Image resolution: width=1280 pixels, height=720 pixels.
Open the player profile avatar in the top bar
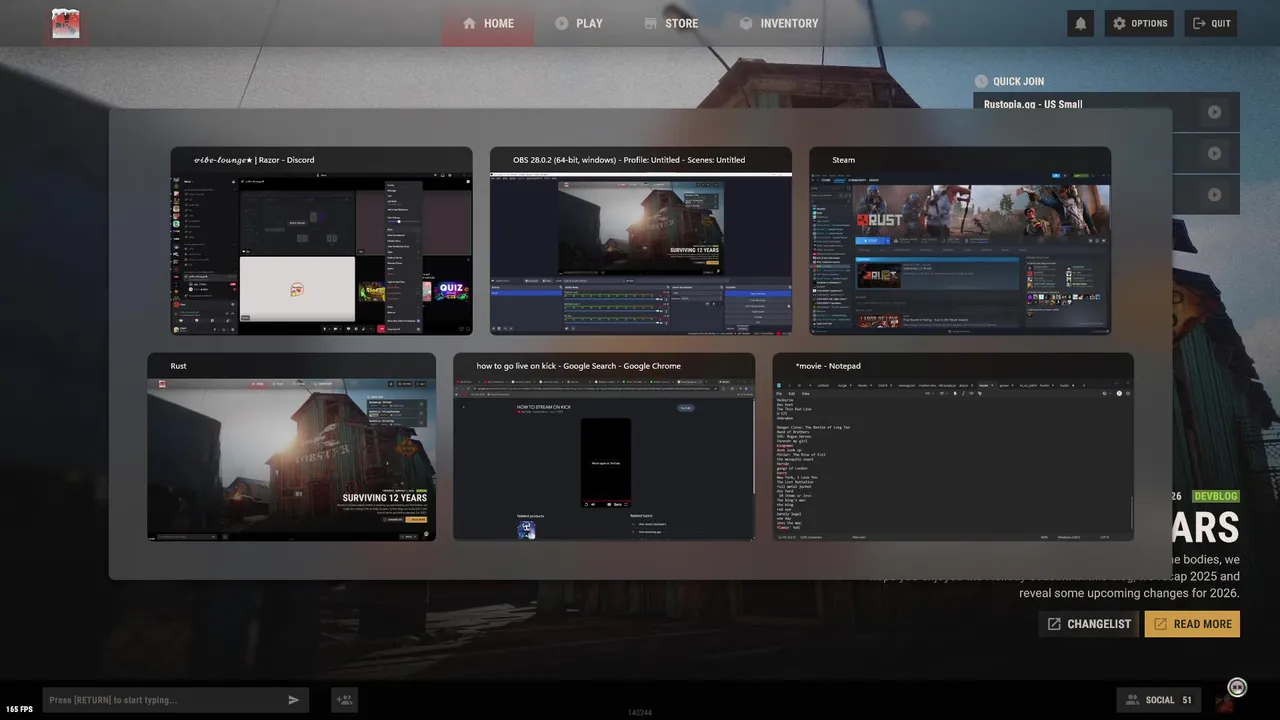click(x=66, y=23)
